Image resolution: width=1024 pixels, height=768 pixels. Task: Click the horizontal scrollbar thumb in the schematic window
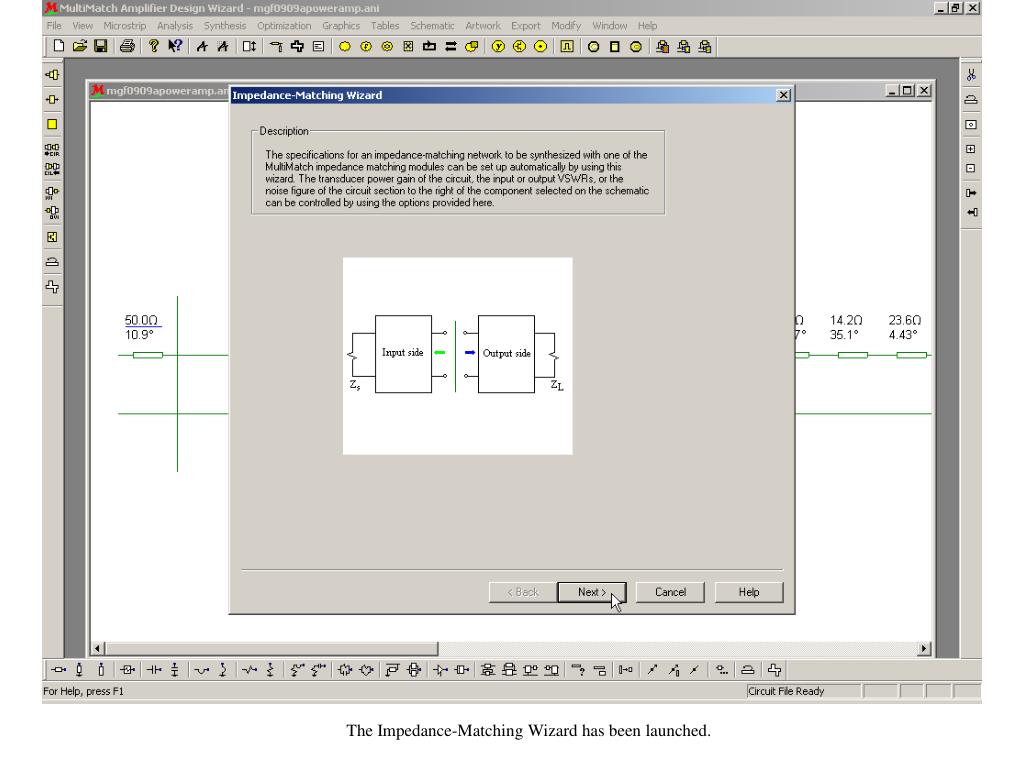(272, 648)
